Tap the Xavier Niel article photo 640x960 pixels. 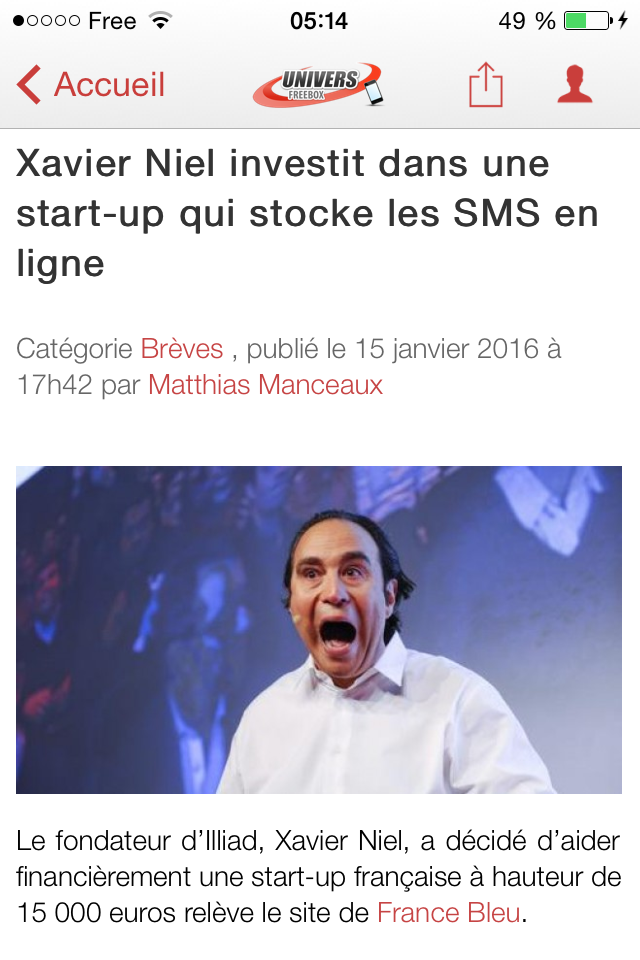pyautogui.click(x=318, y=630)
